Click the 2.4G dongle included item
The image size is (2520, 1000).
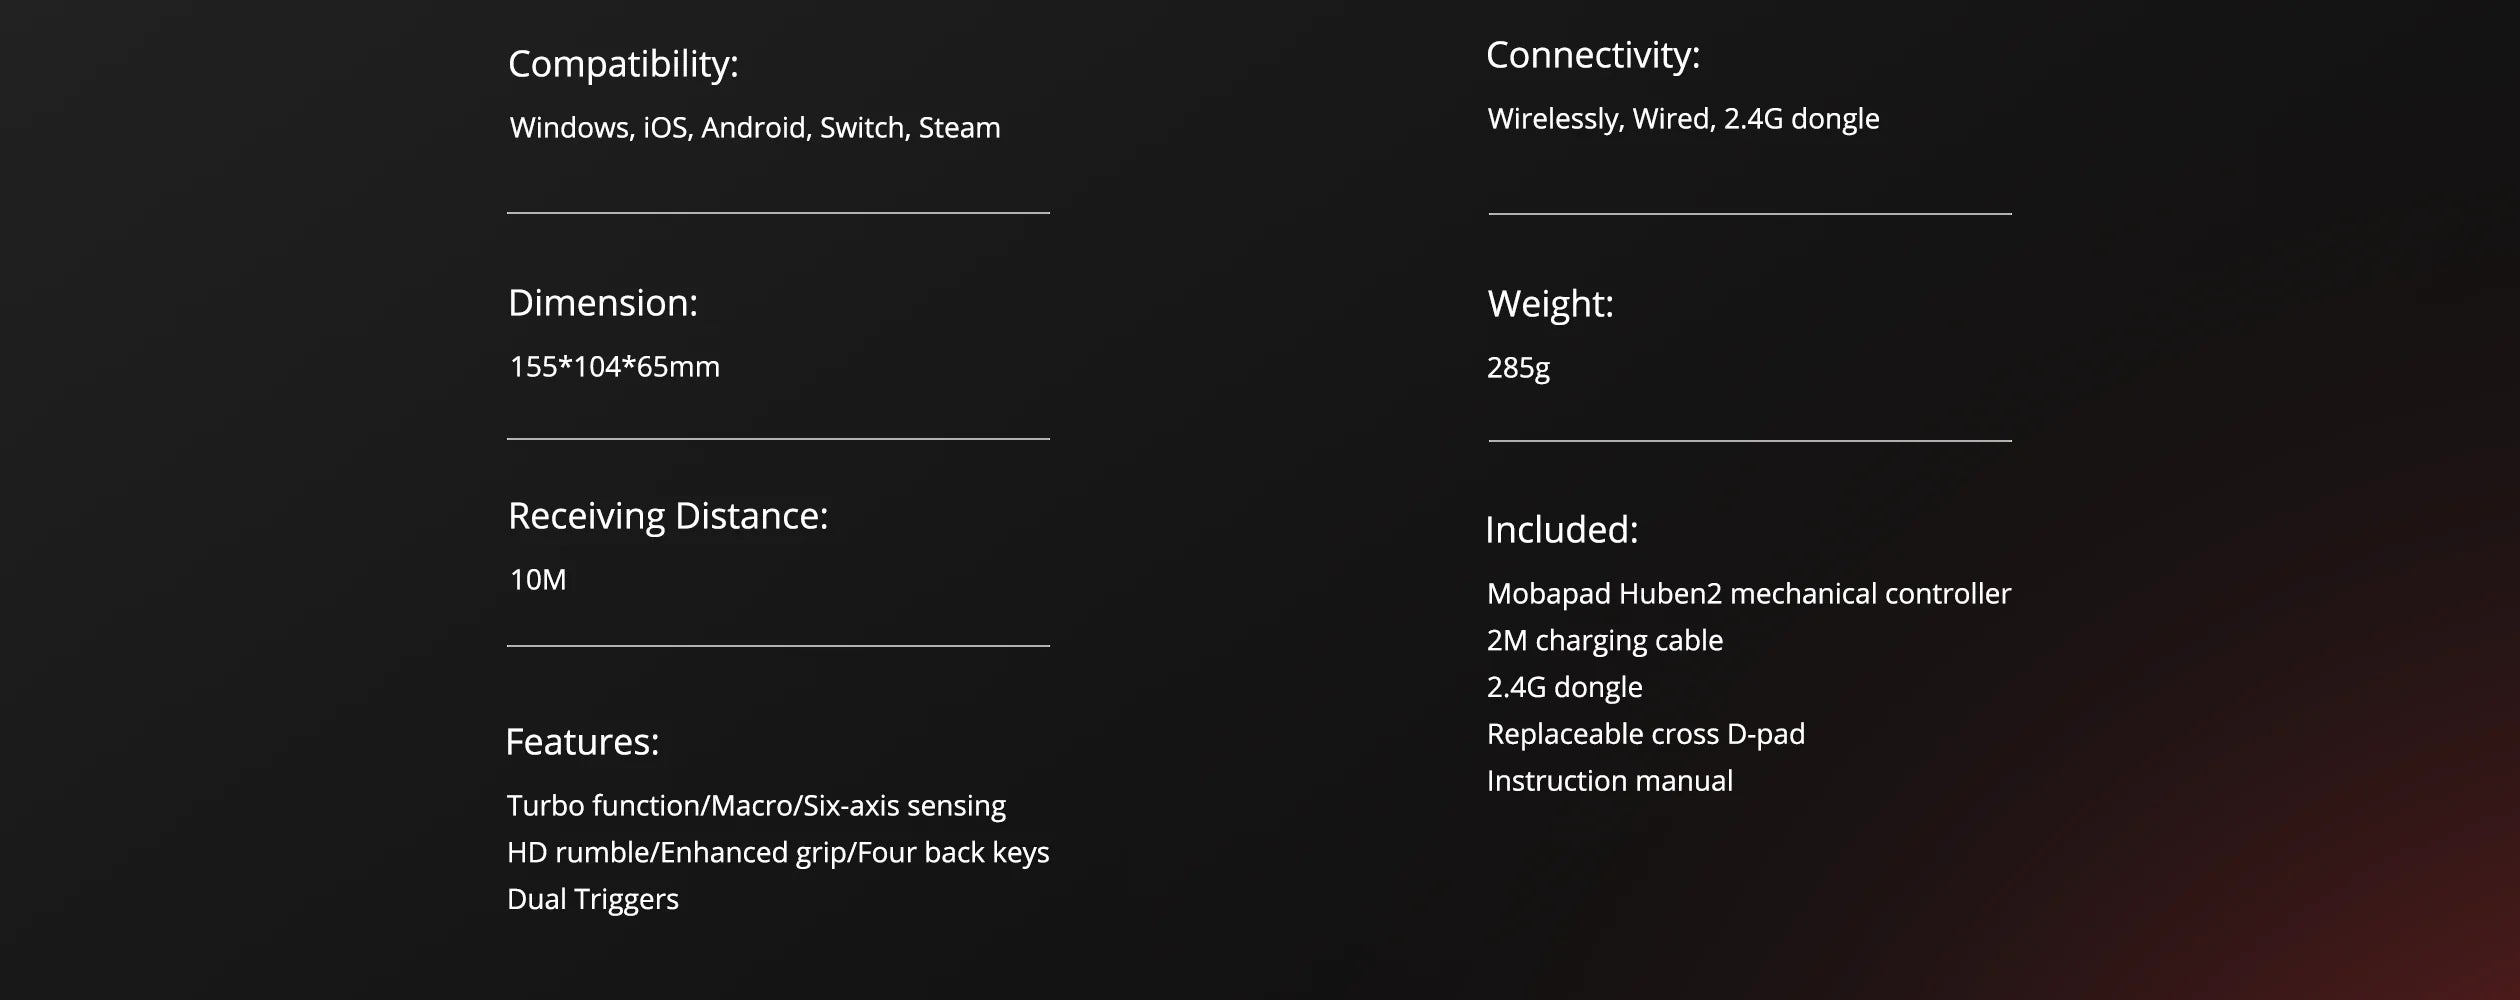(x=1564, y=688)
